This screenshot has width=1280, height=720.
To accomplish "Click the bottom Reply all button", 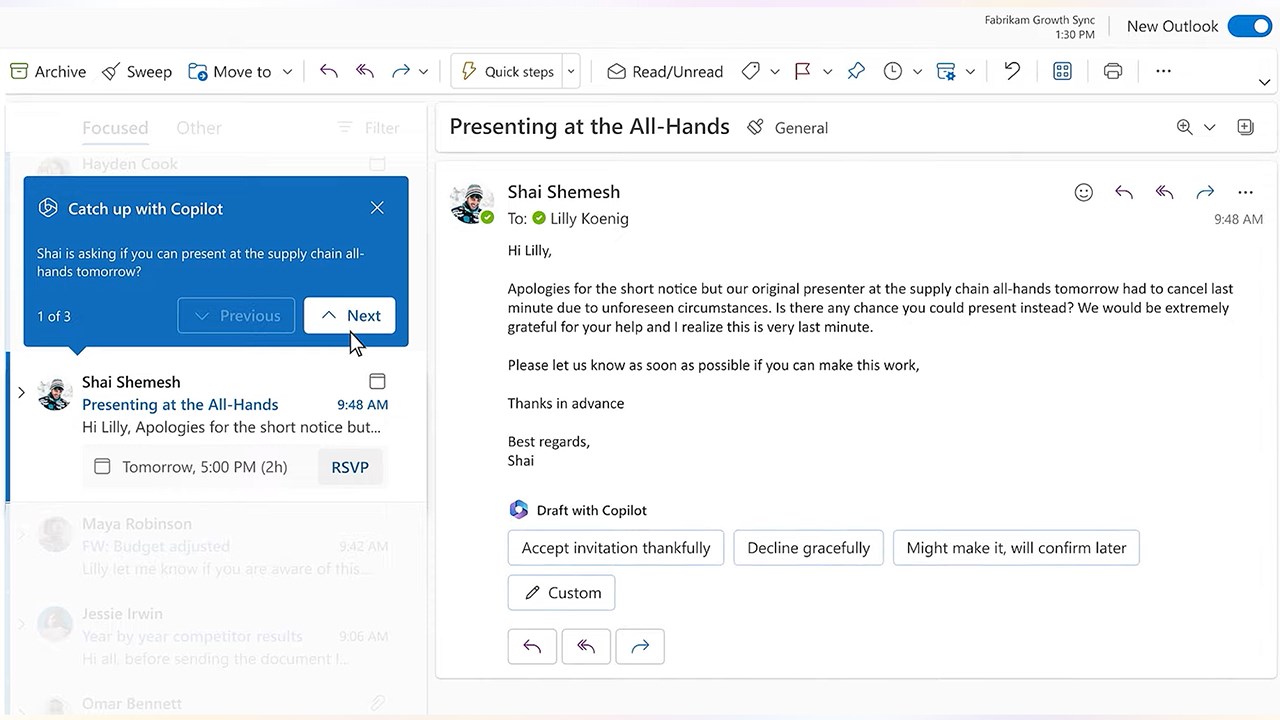I will tap(586, 647).
